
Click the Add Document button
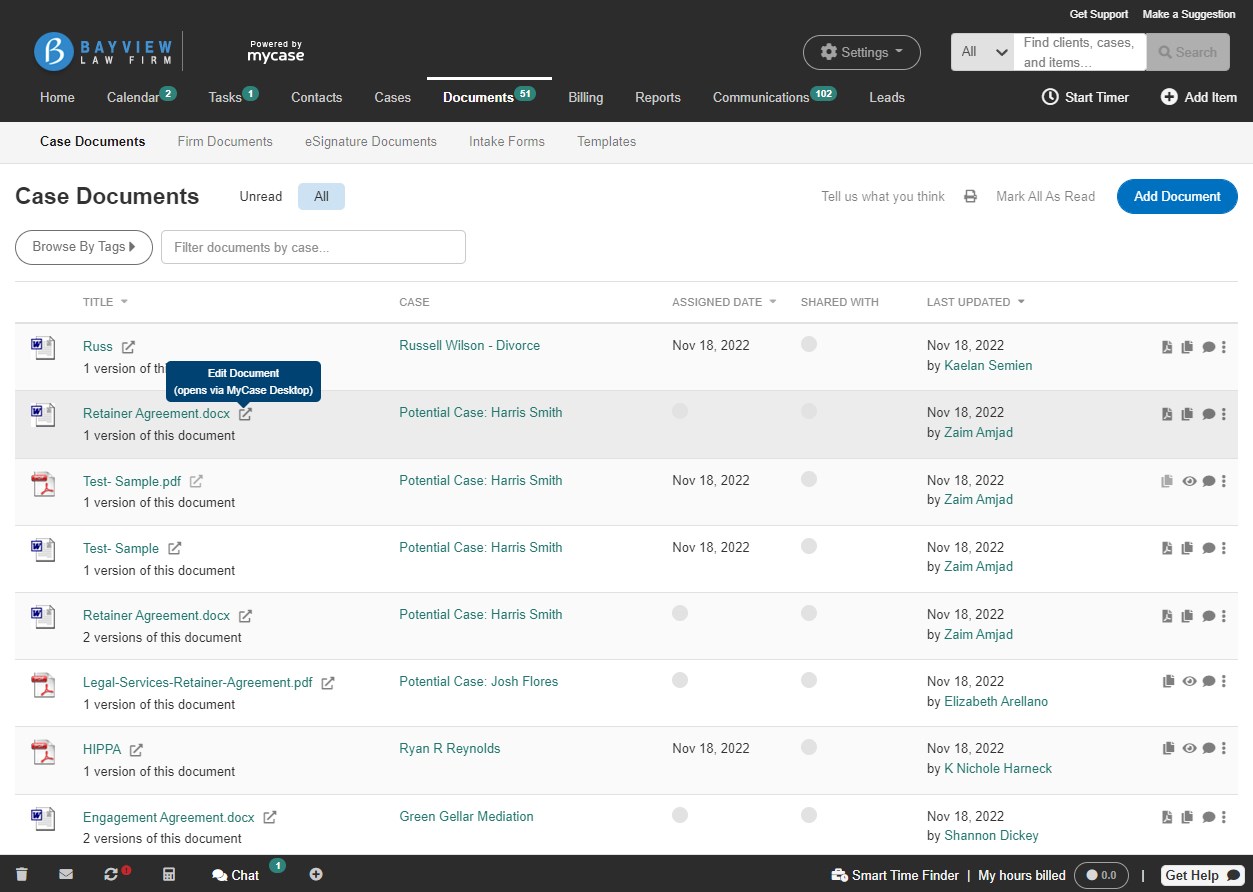coord(1176,196)
